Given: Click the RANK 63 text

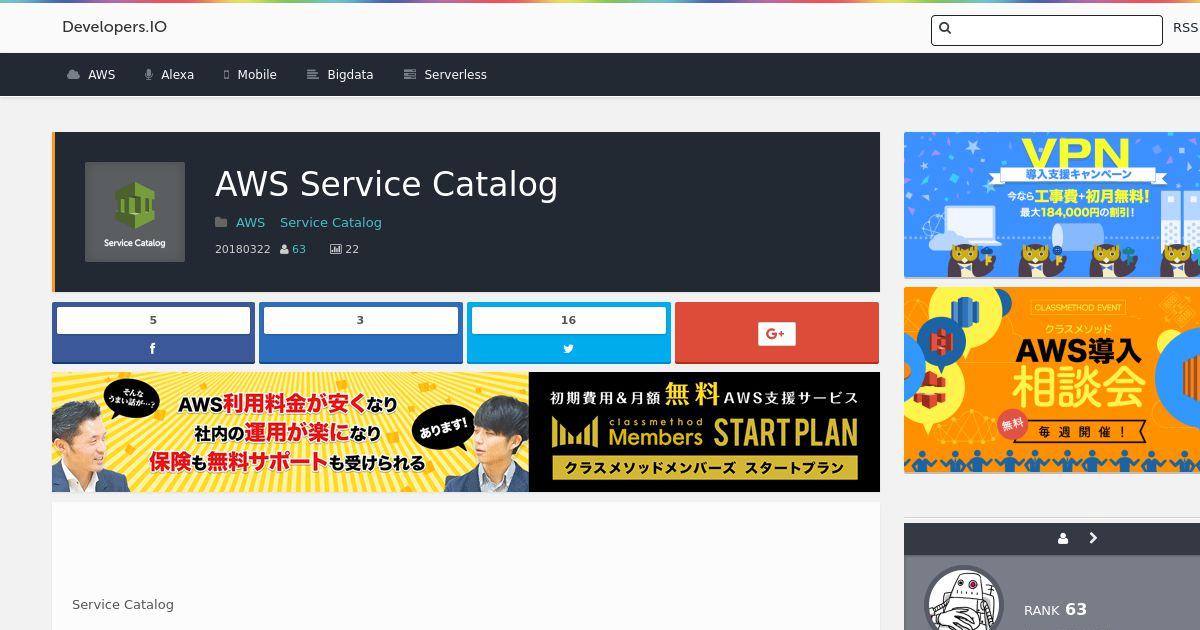Looking at the screenshot, I should tap(1055, 610).
